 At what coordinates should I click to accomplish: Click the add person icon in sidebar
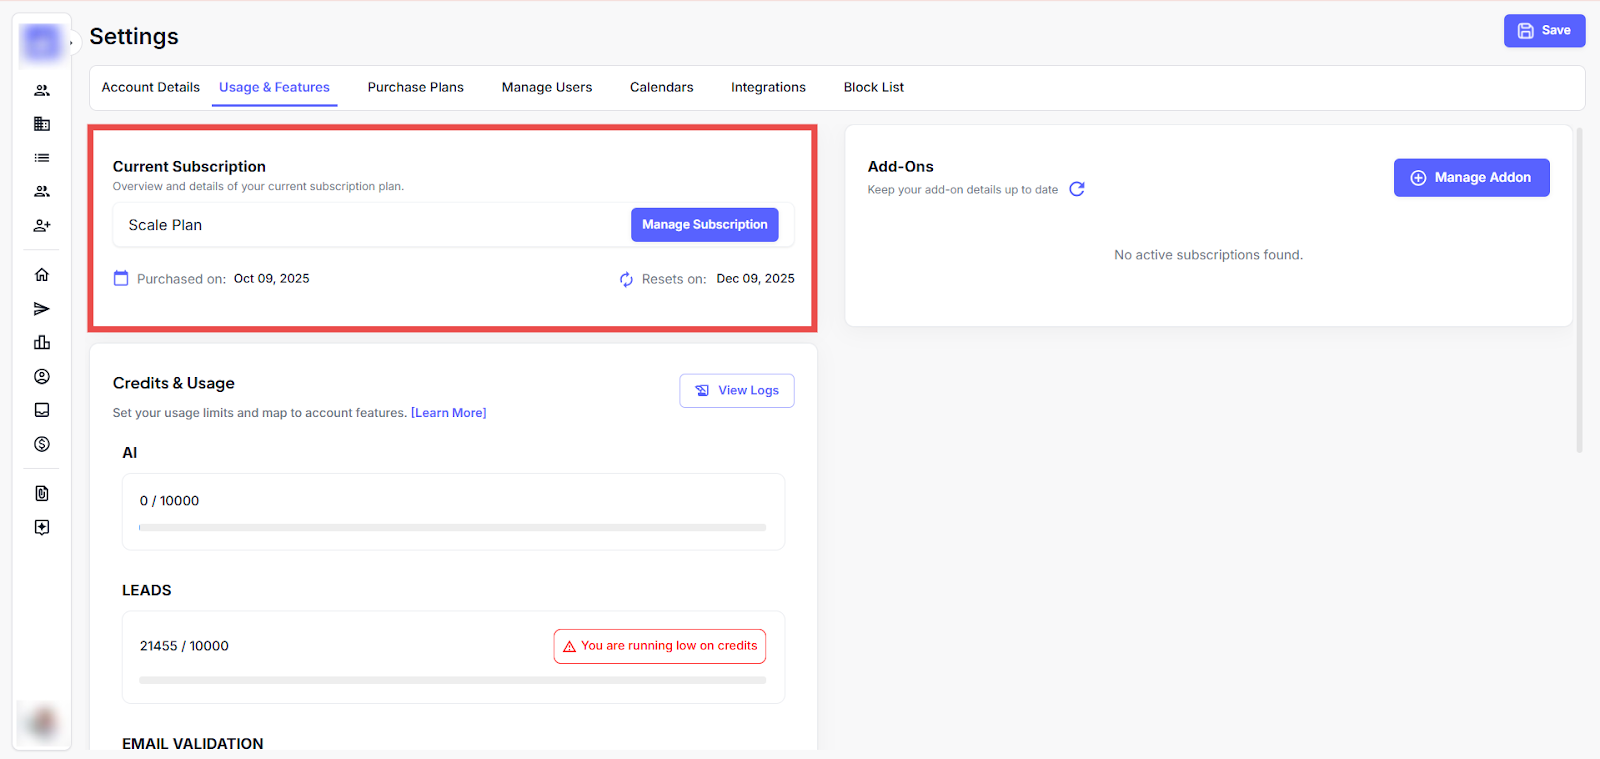(x=42, y=226)
